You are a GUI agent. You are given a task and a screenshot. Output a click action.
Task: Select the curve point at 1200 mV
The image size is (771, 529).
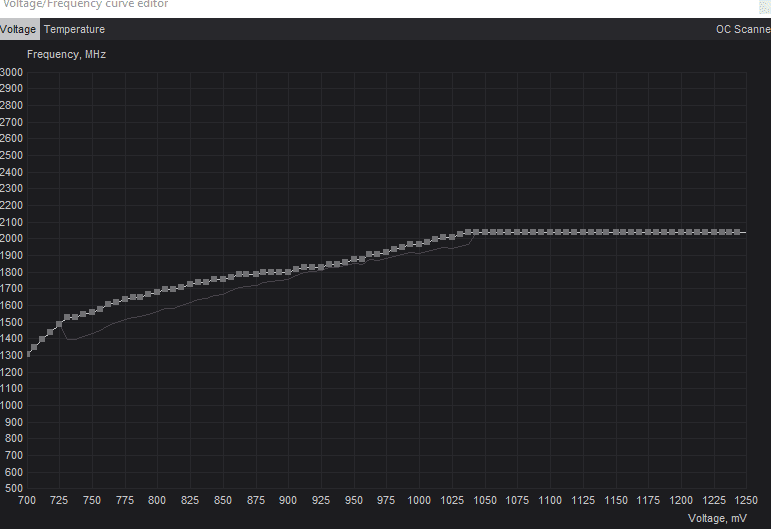pos(681,232)
